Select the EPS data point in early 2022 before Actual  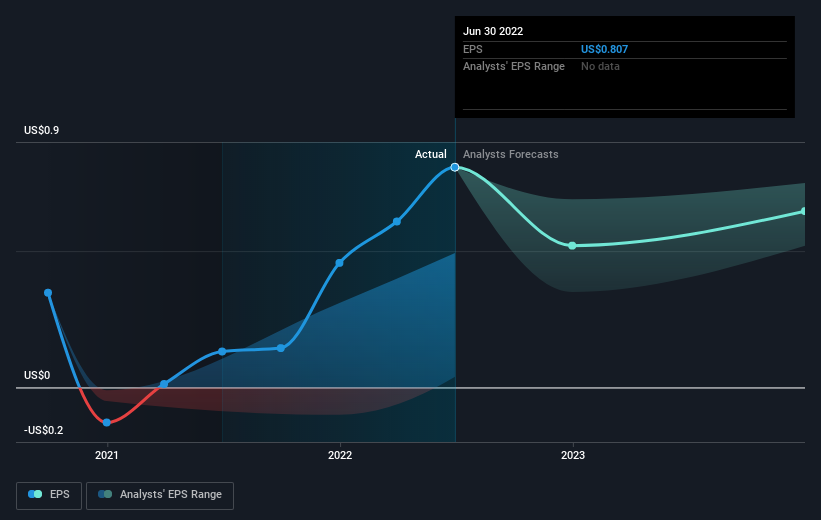click(397, 222)
